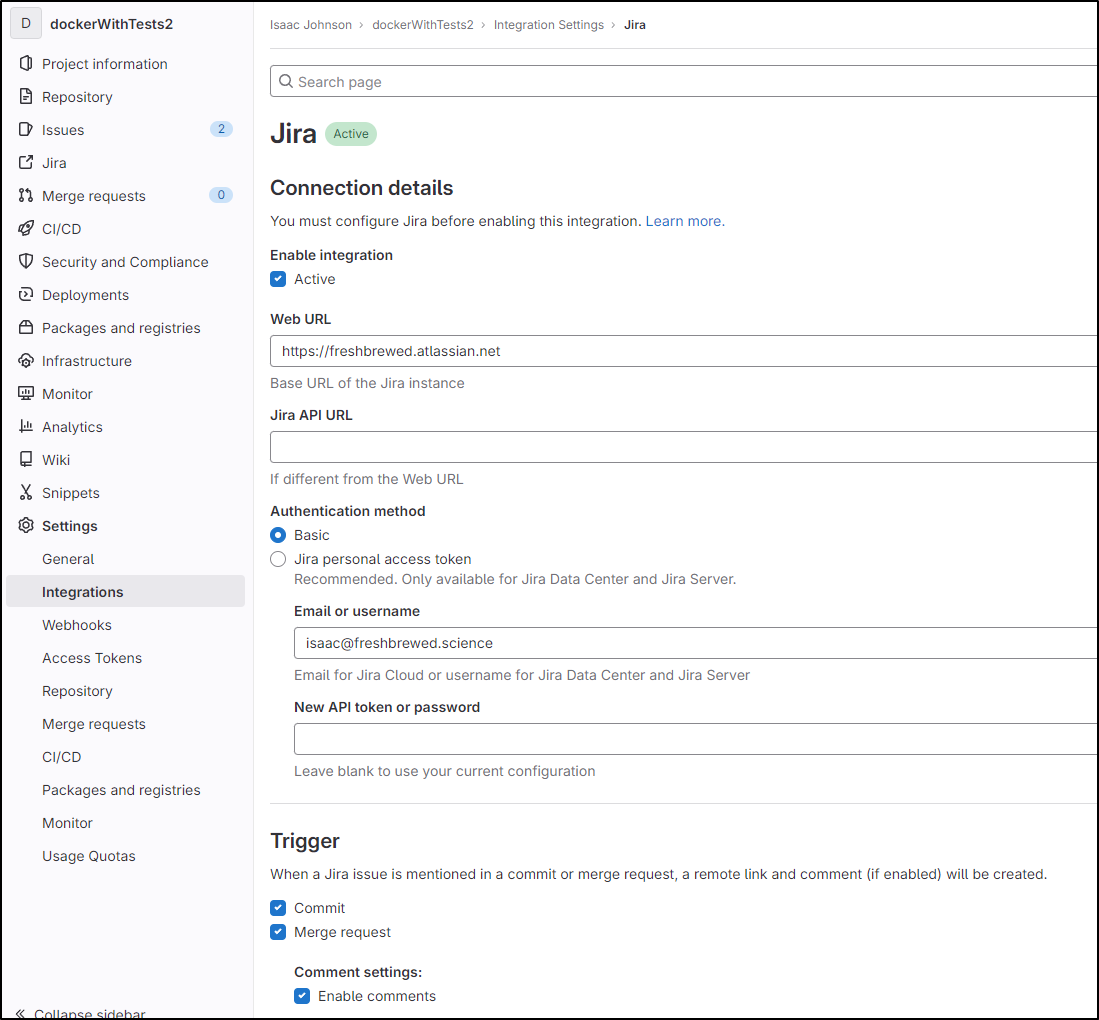Click Integration Settings breadcrumb link
Viewport: 1099px width, 1020px height.
coord(549,25)
